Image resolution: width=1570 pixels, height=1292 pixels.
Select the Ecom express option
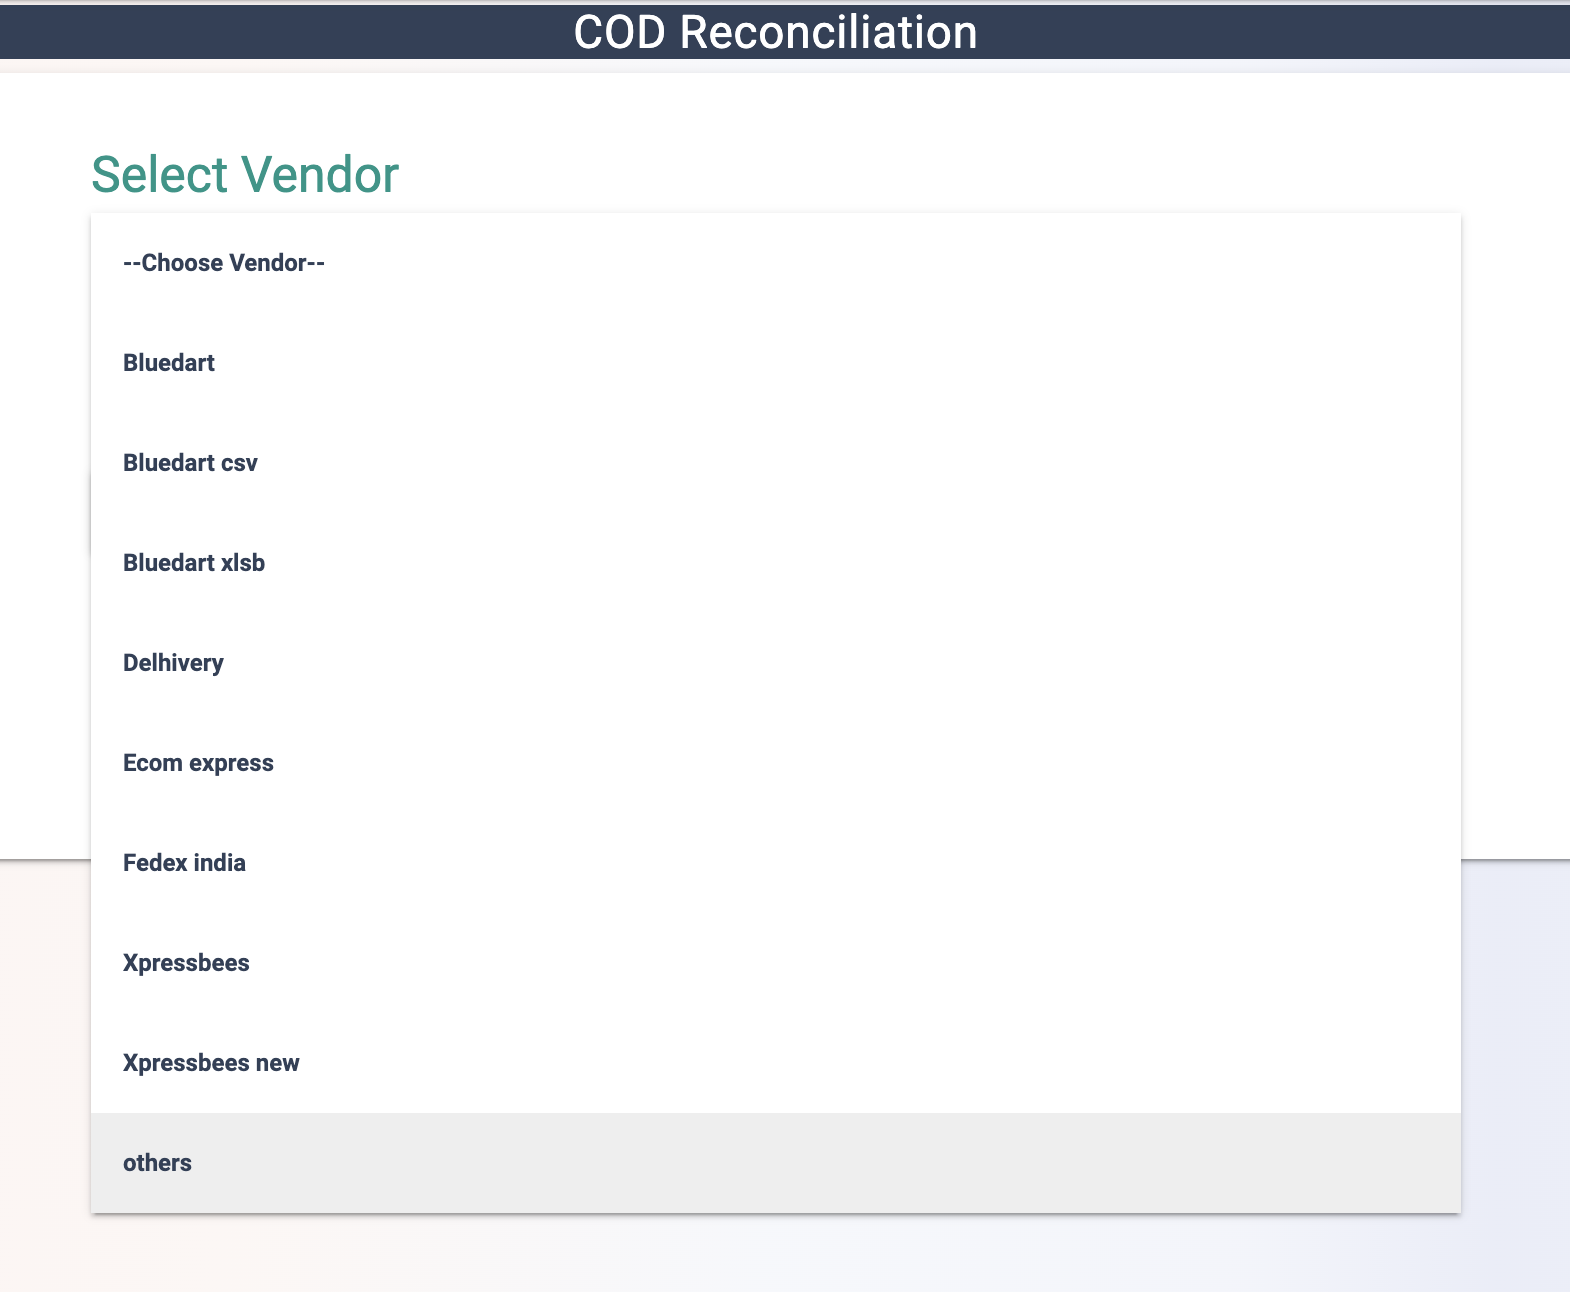(x=775, y=763)
